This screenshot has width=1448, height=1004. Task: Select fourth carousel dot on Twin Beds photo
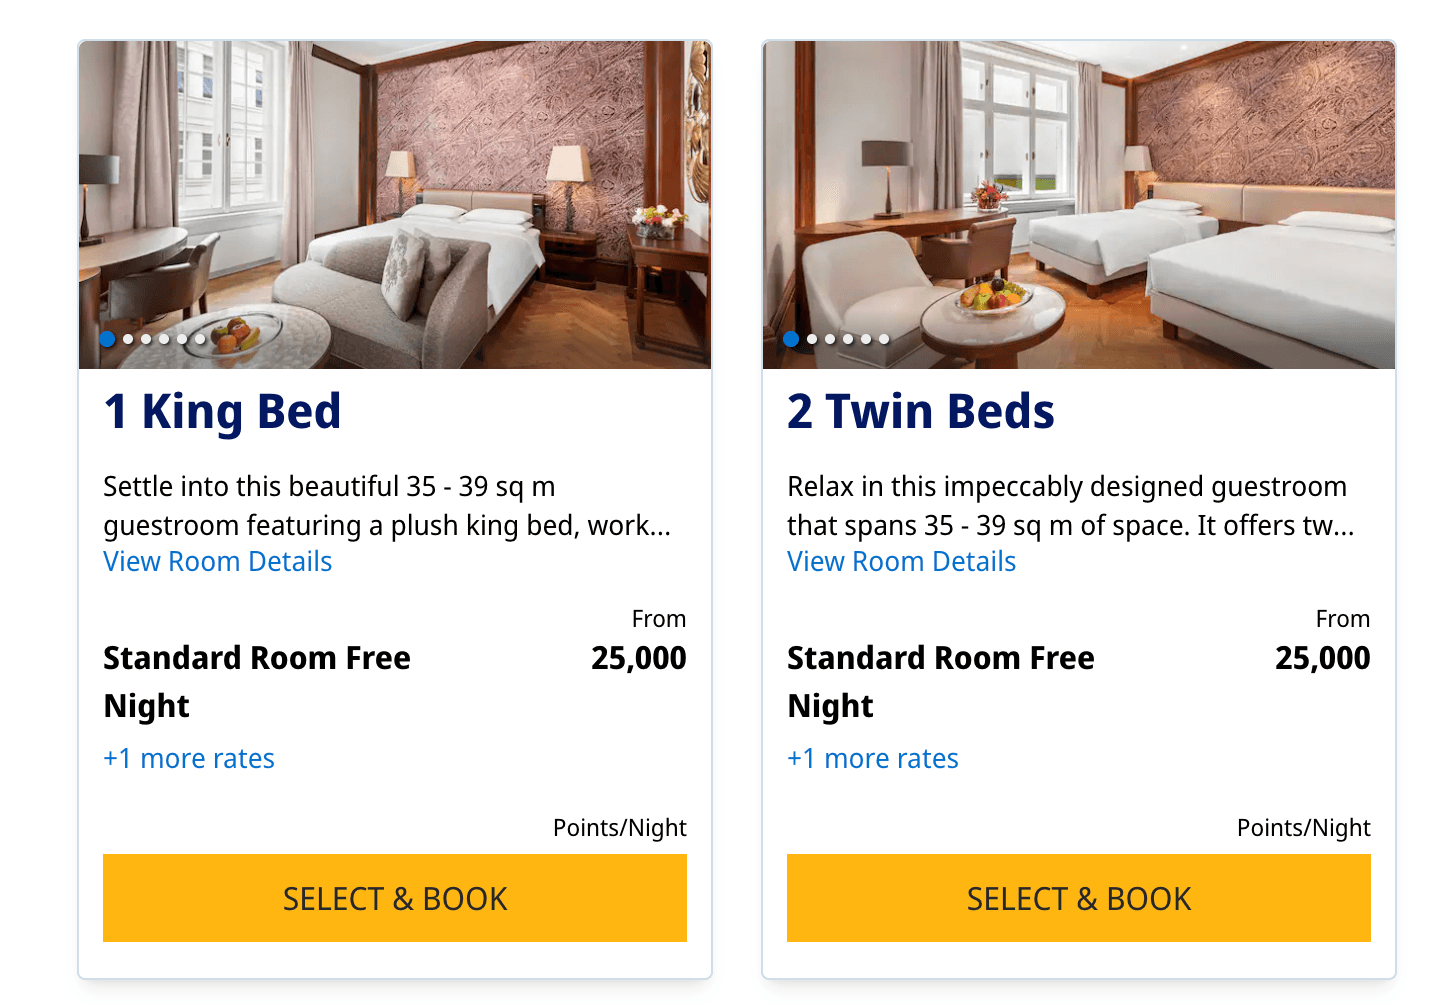tap(848, 339)
